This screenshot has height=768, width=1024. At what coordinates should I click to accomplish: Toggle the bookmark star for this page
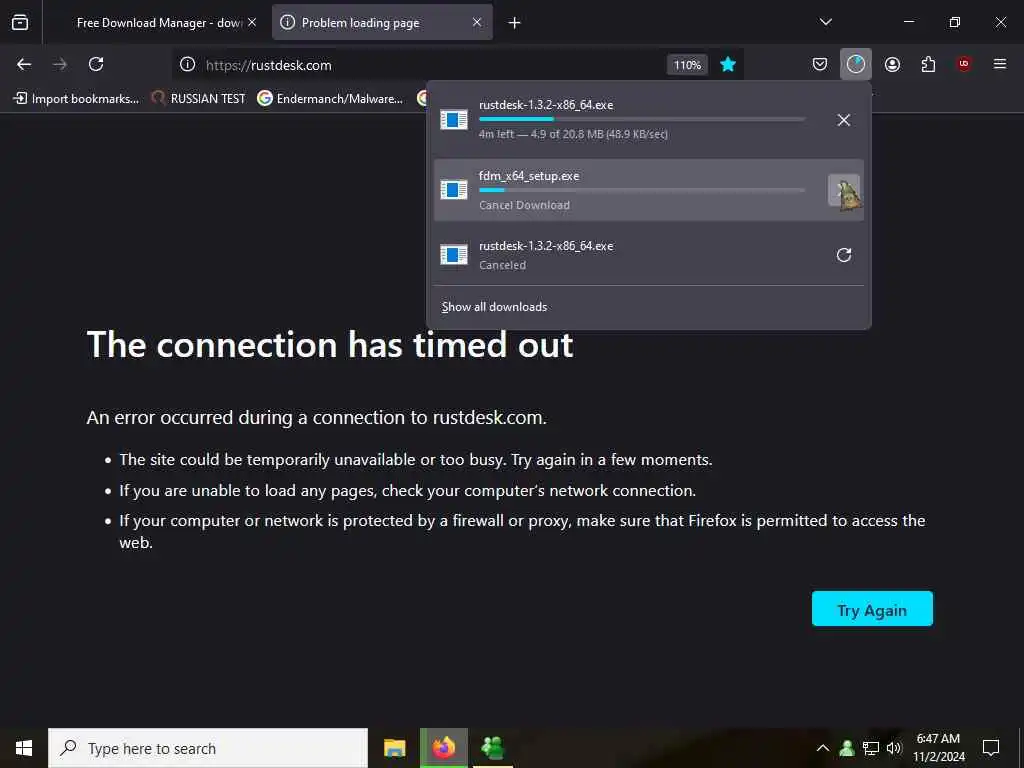pyautogui.click(x=728, y=64)
